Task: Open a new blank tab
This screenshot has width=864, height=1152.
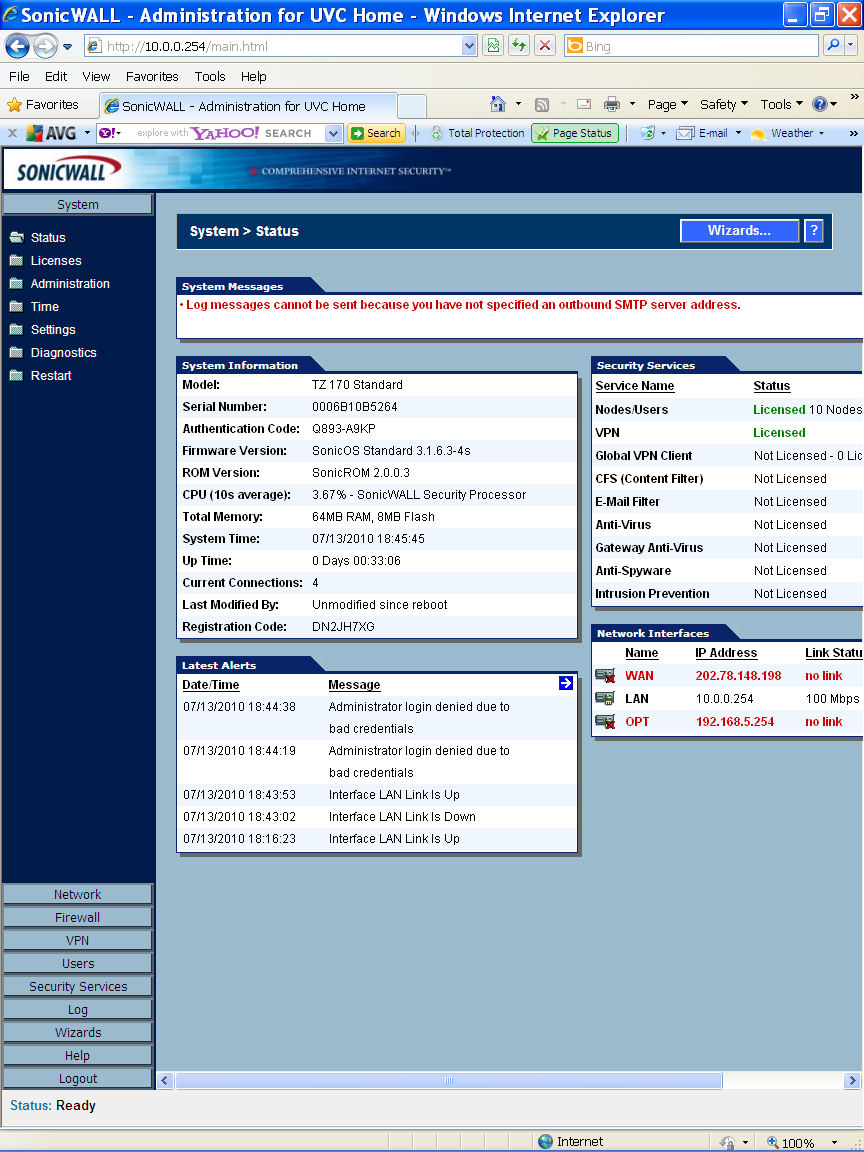Action: tap(411, 106)
